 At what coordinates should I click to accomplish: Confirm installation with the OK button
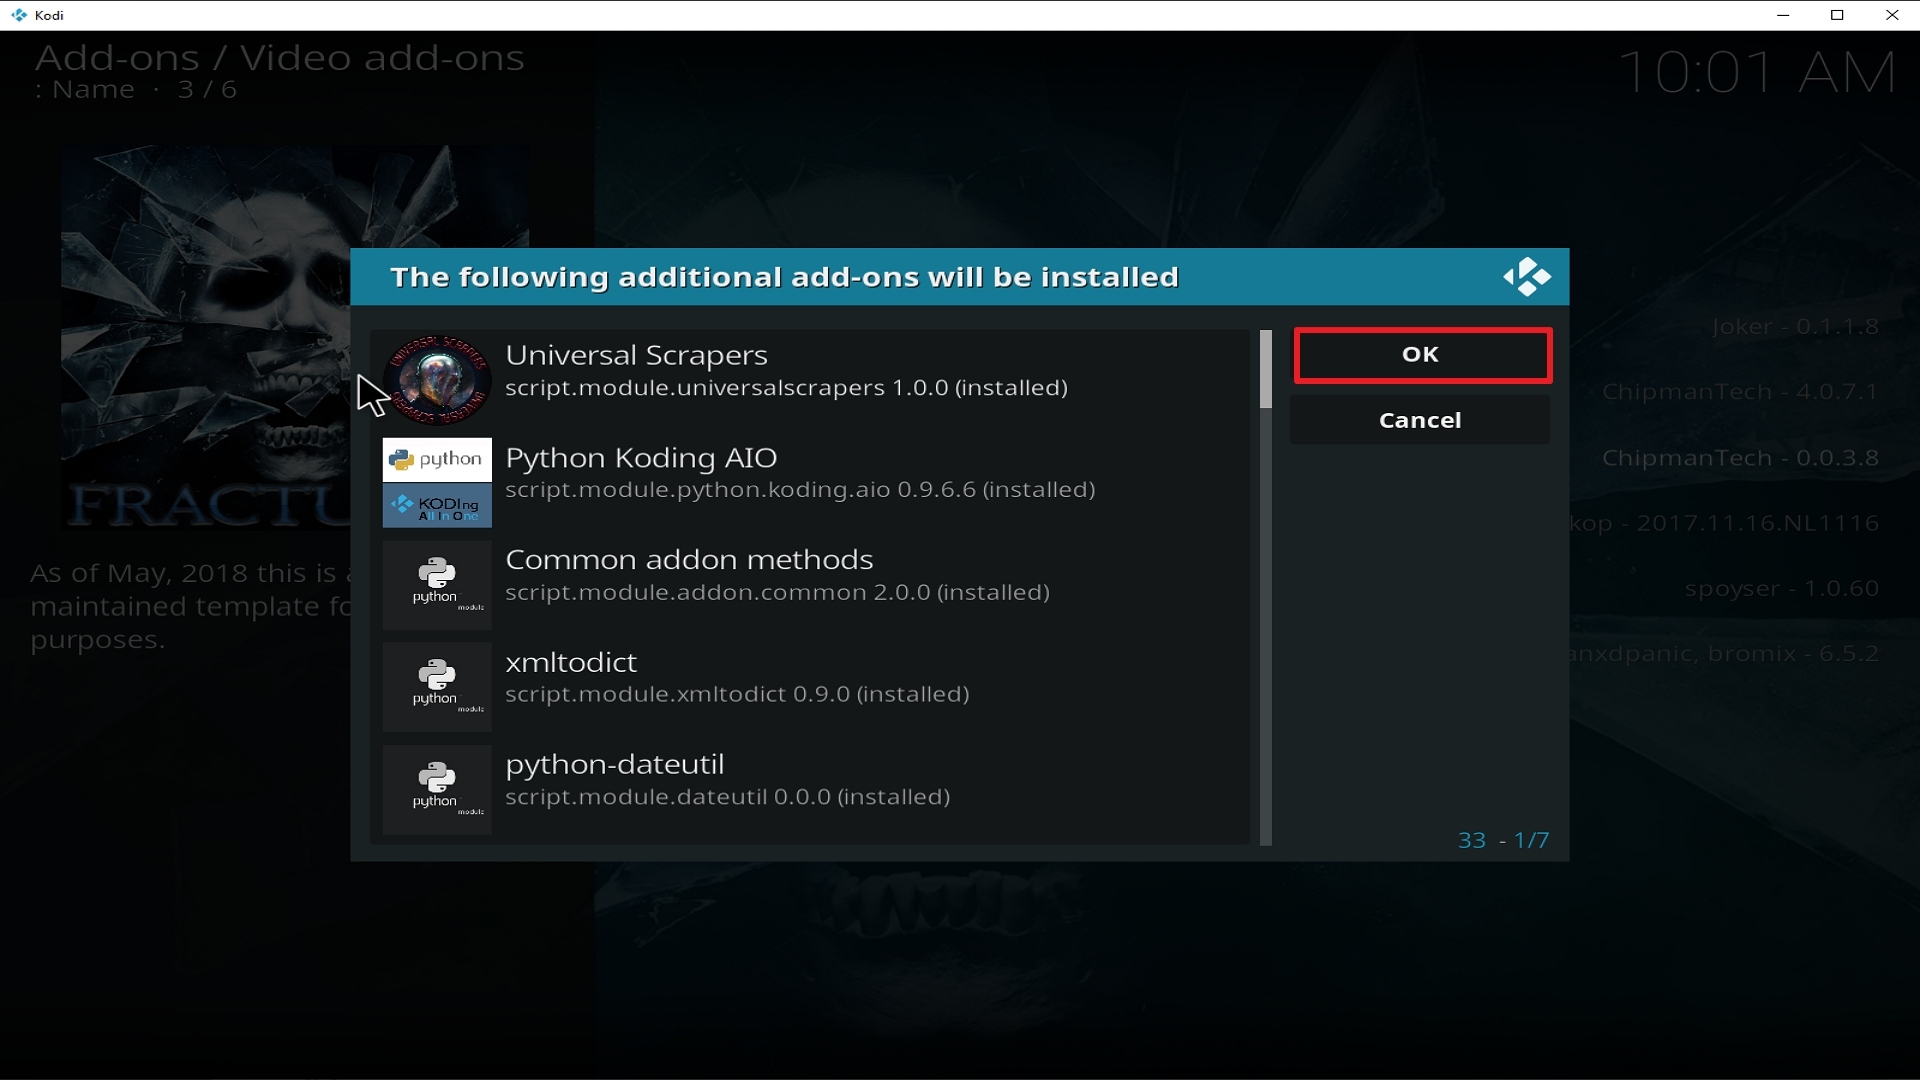click(1422, 355)
